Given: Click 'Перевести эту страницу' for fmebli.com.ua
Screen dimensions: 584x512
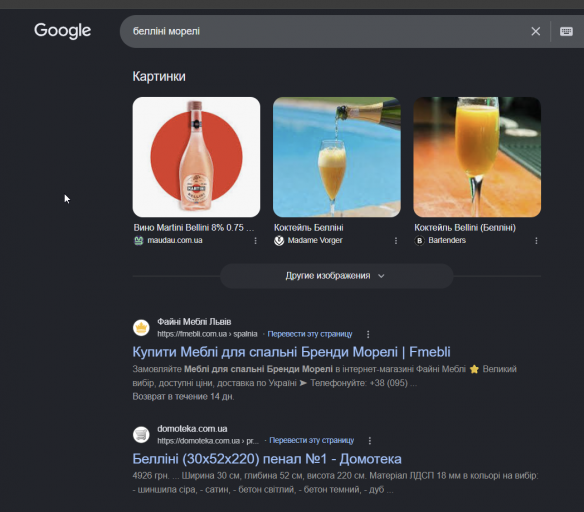Looking at the screenshot, I should click(310, 334).
